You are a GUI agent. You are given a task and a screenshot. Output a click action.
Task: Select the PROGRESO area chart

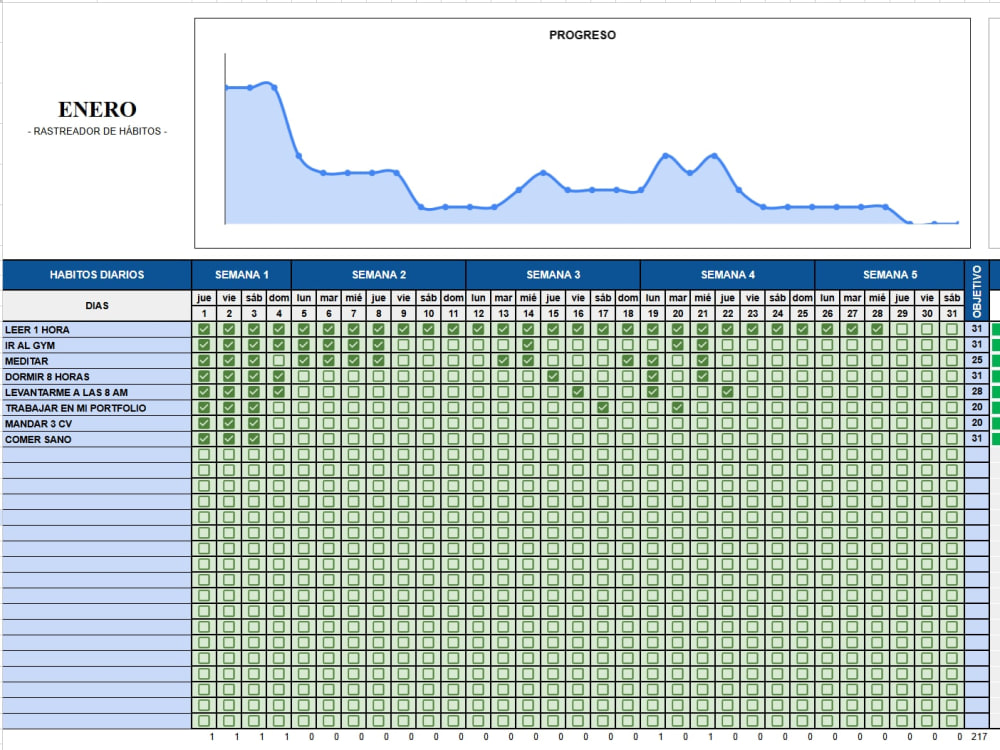pyautogui.click(x=582, y=133)
